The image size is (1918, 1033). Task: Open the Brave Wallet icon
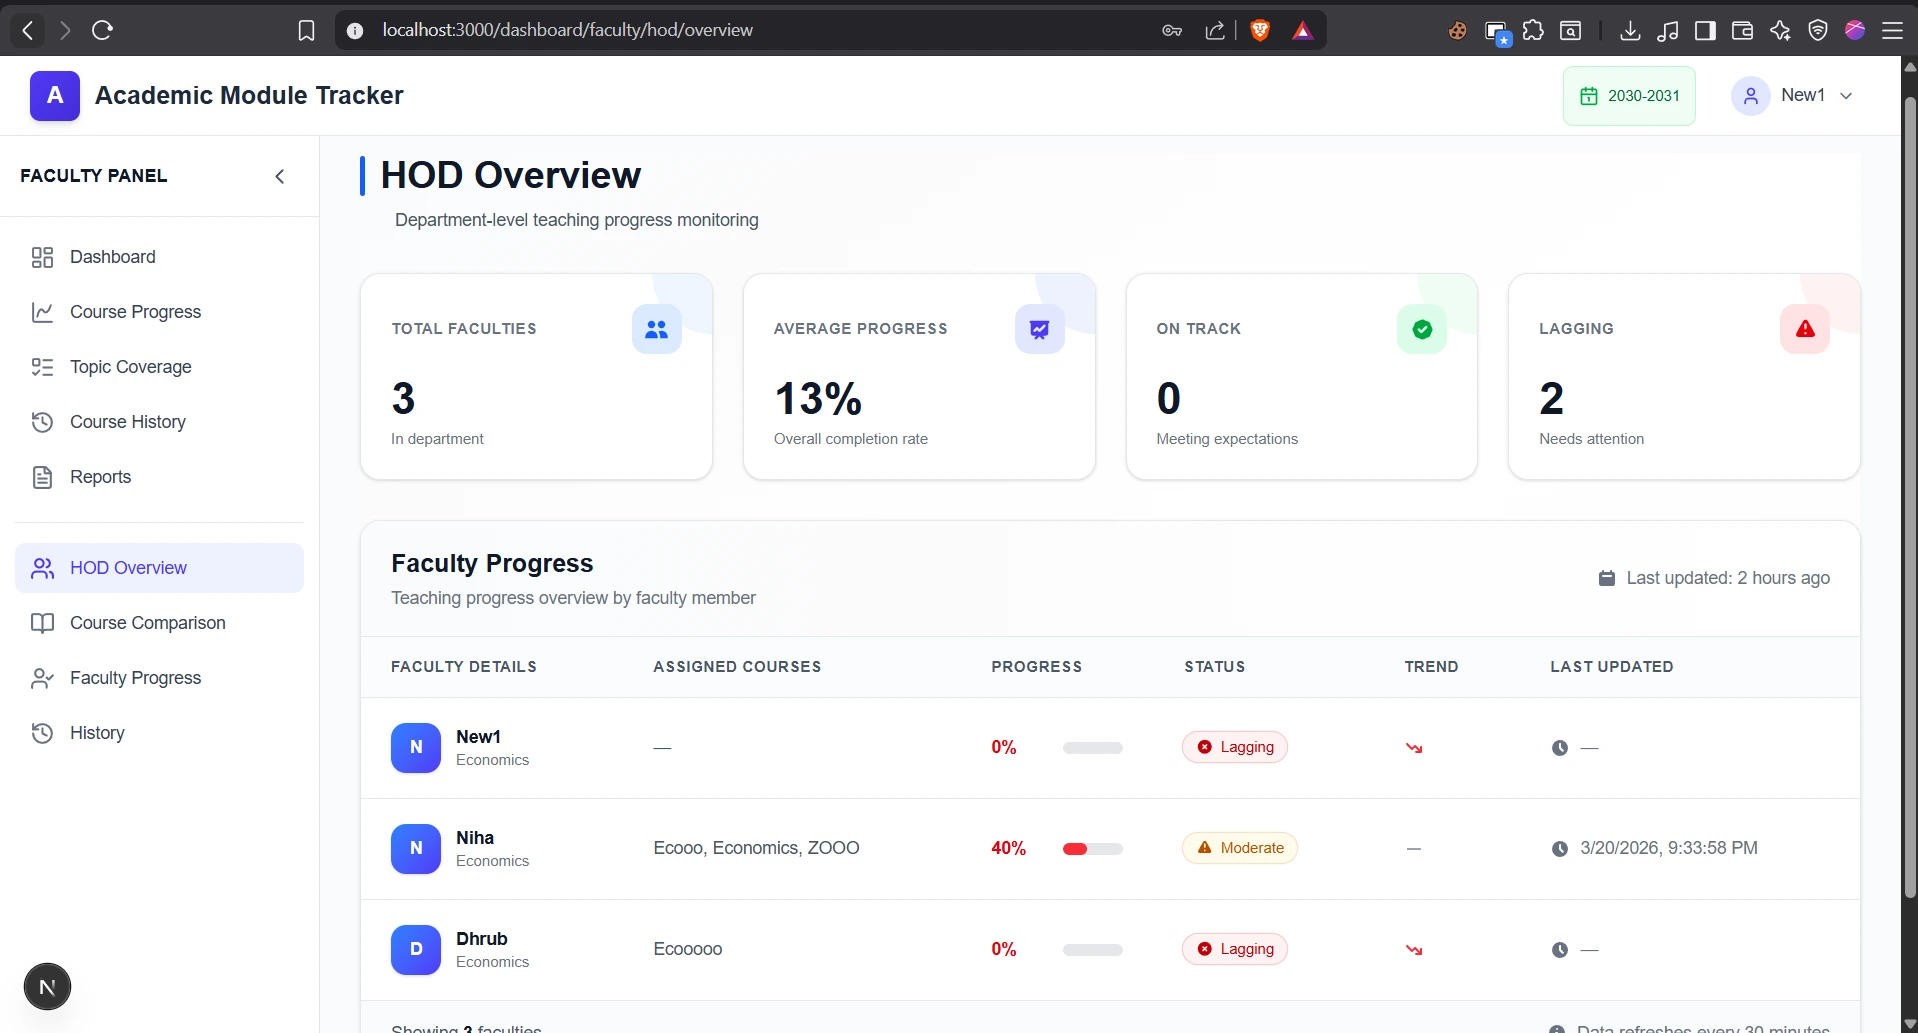click(1742, 30)
